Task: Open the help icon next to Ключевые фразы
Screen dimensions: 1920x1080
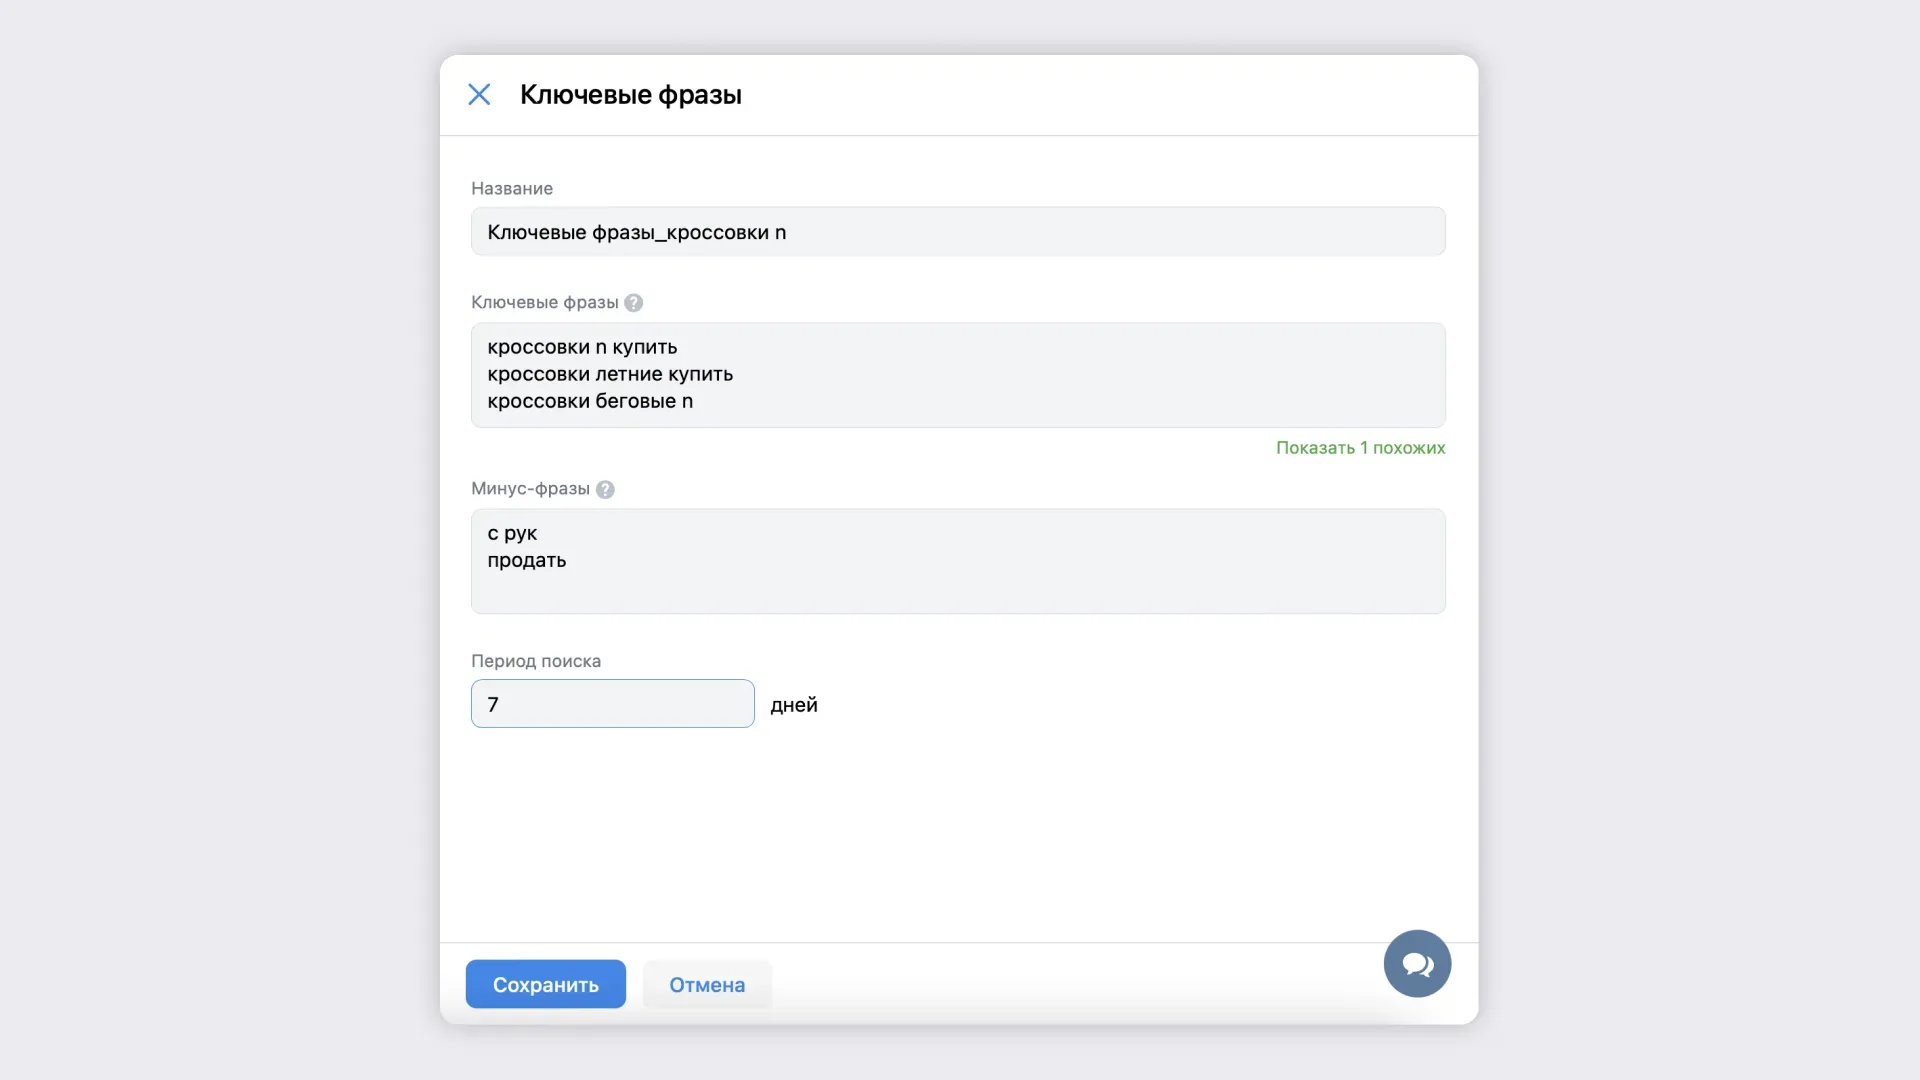Action: (634, 303)
